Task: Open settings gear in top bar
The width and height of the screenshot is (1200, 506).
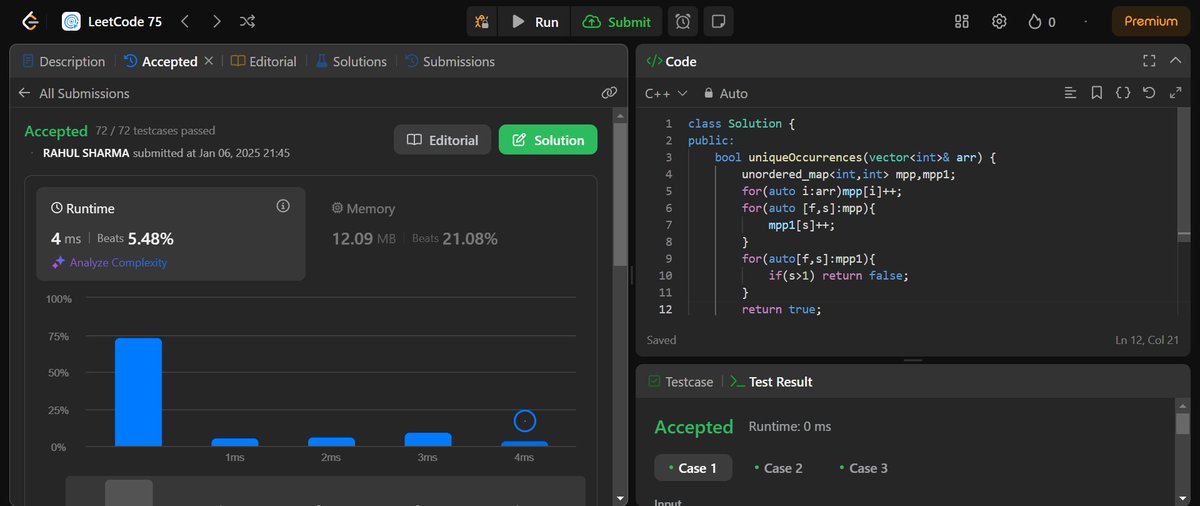Action: (999, 21)
